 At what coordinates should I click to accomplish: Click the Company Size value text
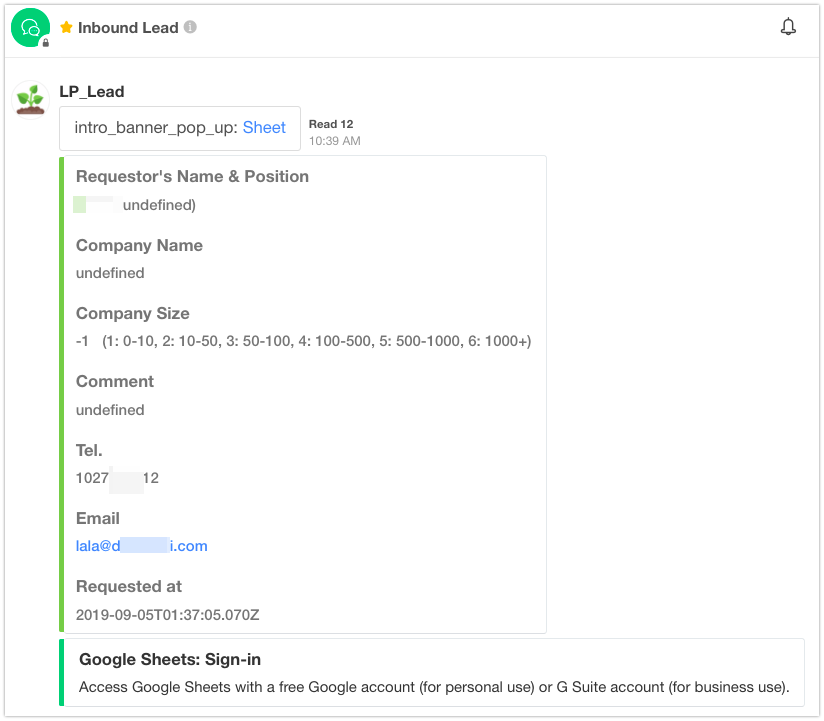pos(304,342)
